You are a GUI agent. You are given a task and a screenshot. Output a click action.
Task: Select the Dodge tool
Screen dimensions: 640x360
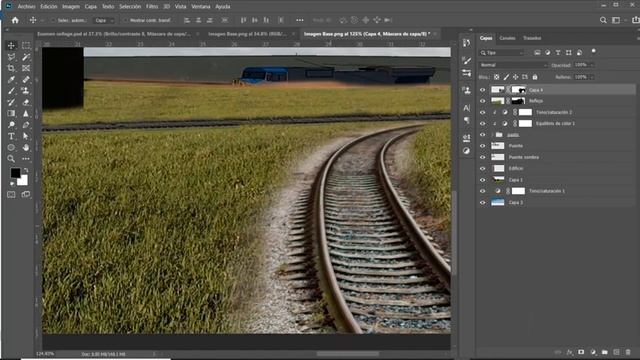point(11,124)
